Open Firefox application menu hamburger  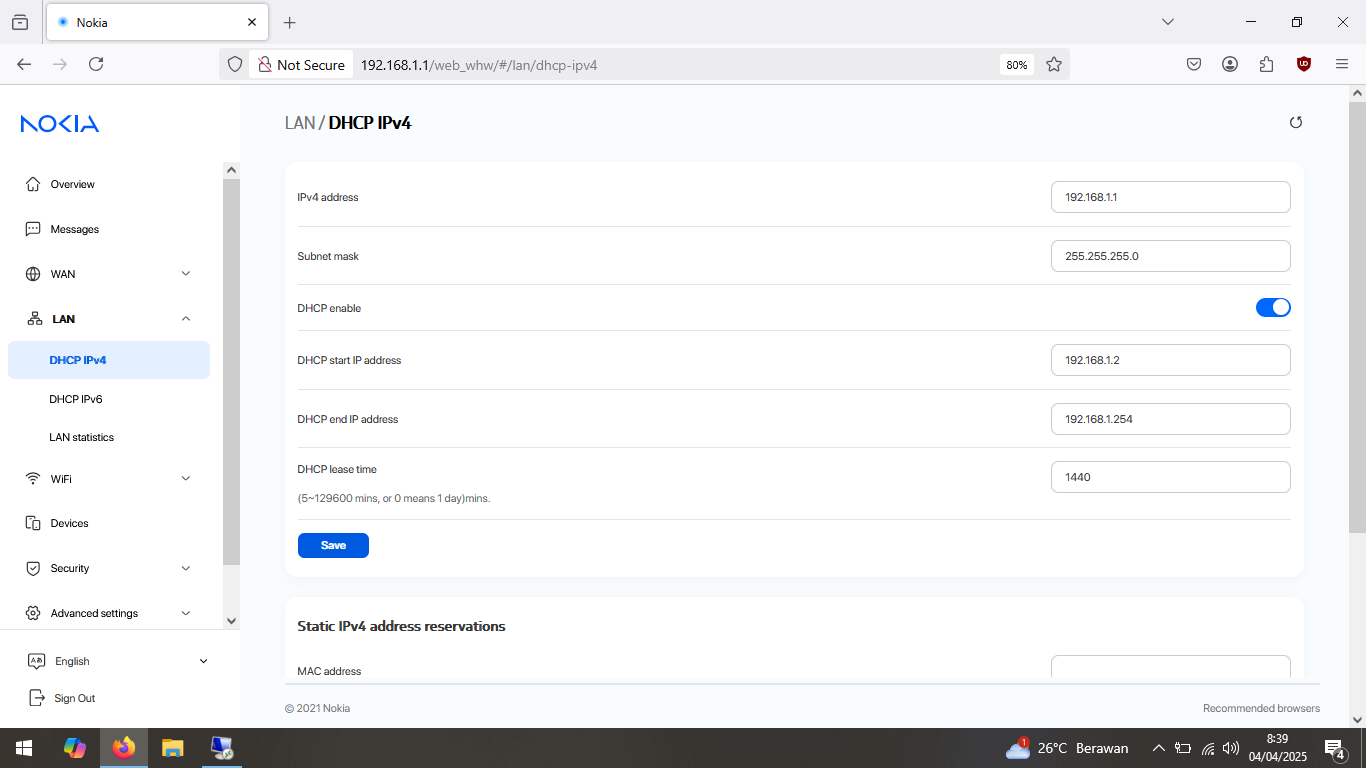pos(1342,64)
